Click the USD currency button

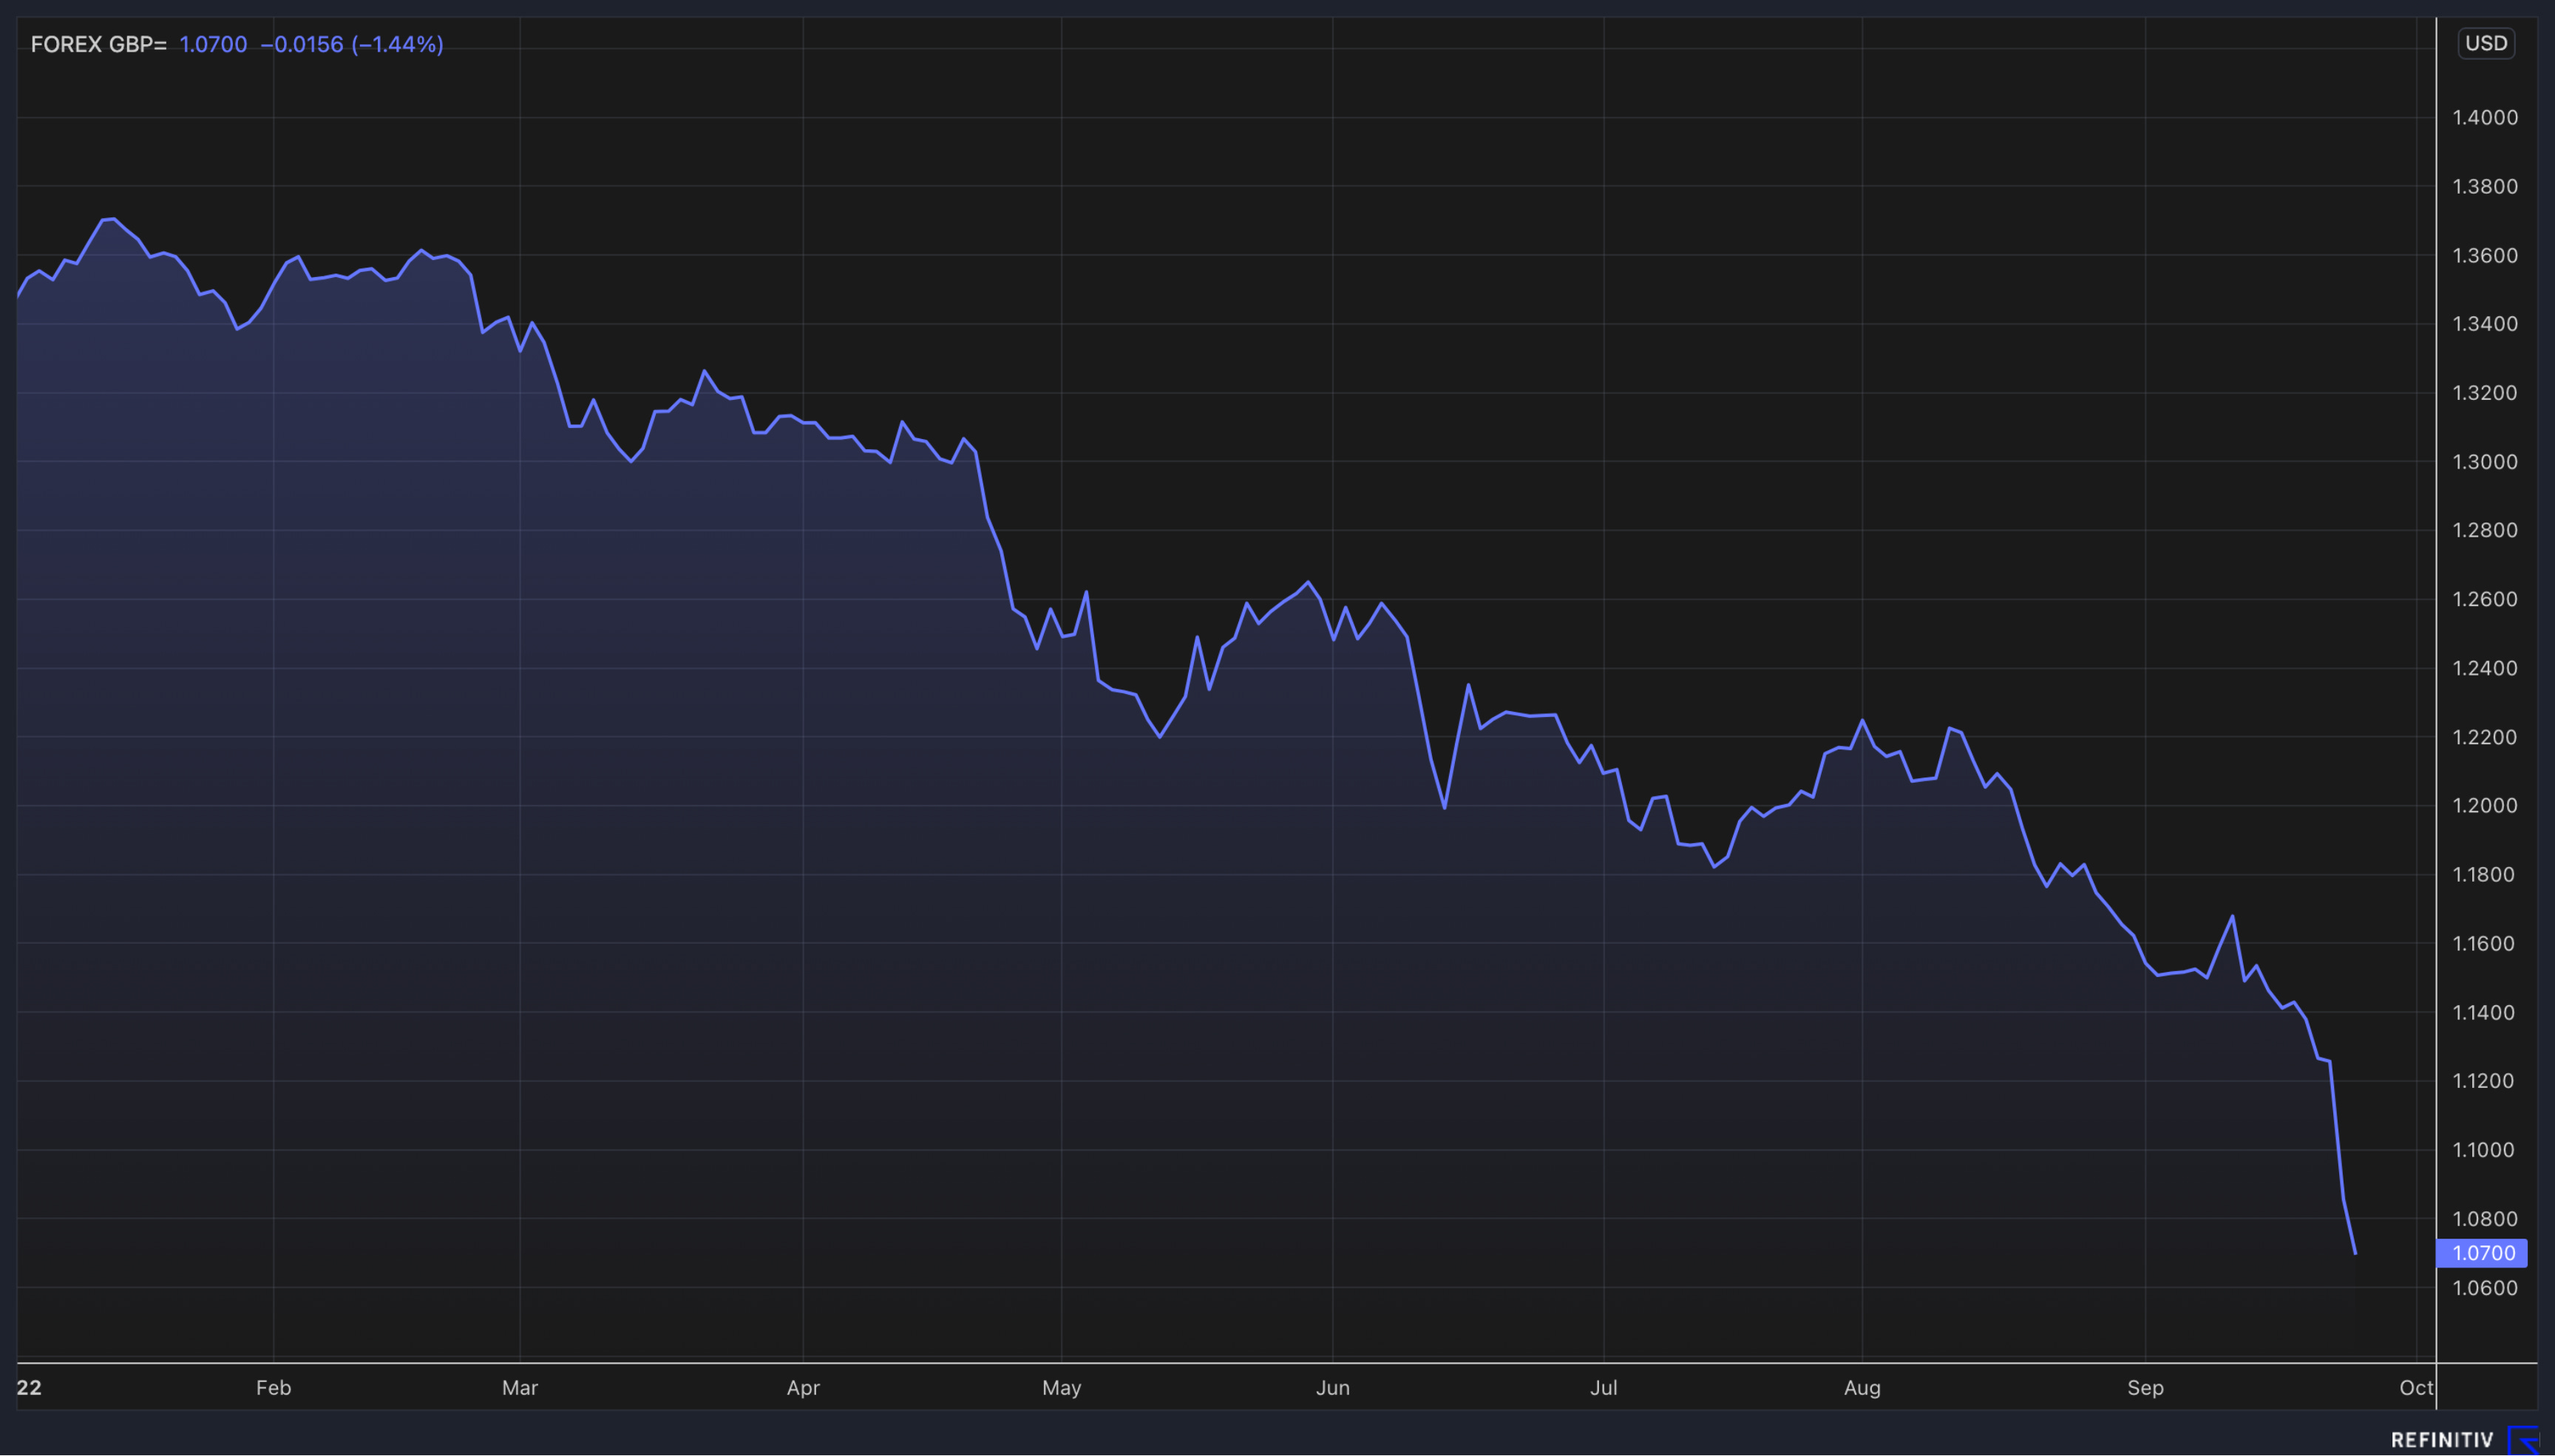tap(2486, 43)
